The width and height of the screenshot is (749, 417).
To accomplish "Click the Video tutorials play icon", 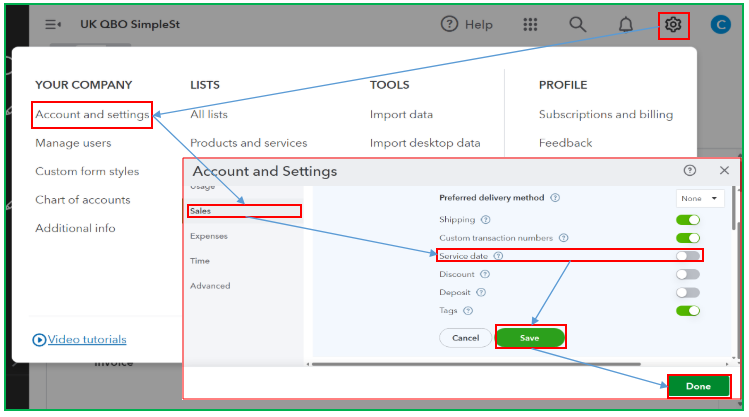I will [x=39, y=340].
